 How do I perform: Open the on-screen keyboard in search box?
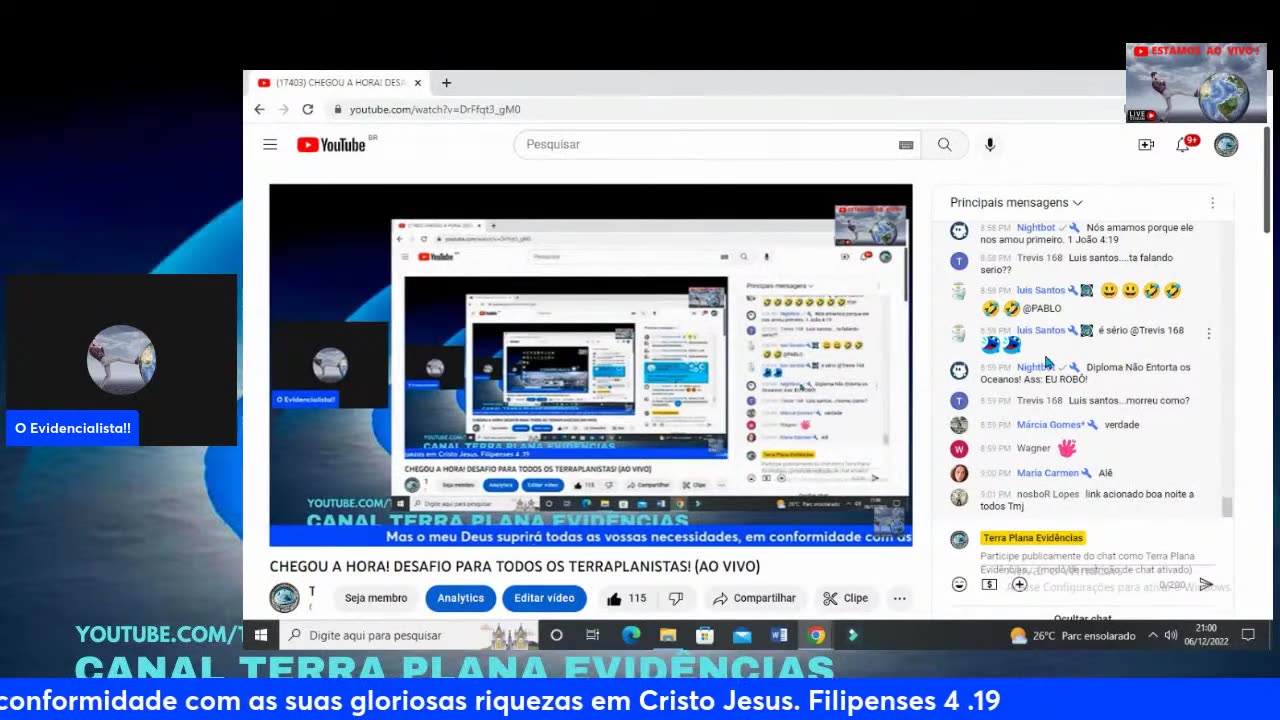coord(906,145)
